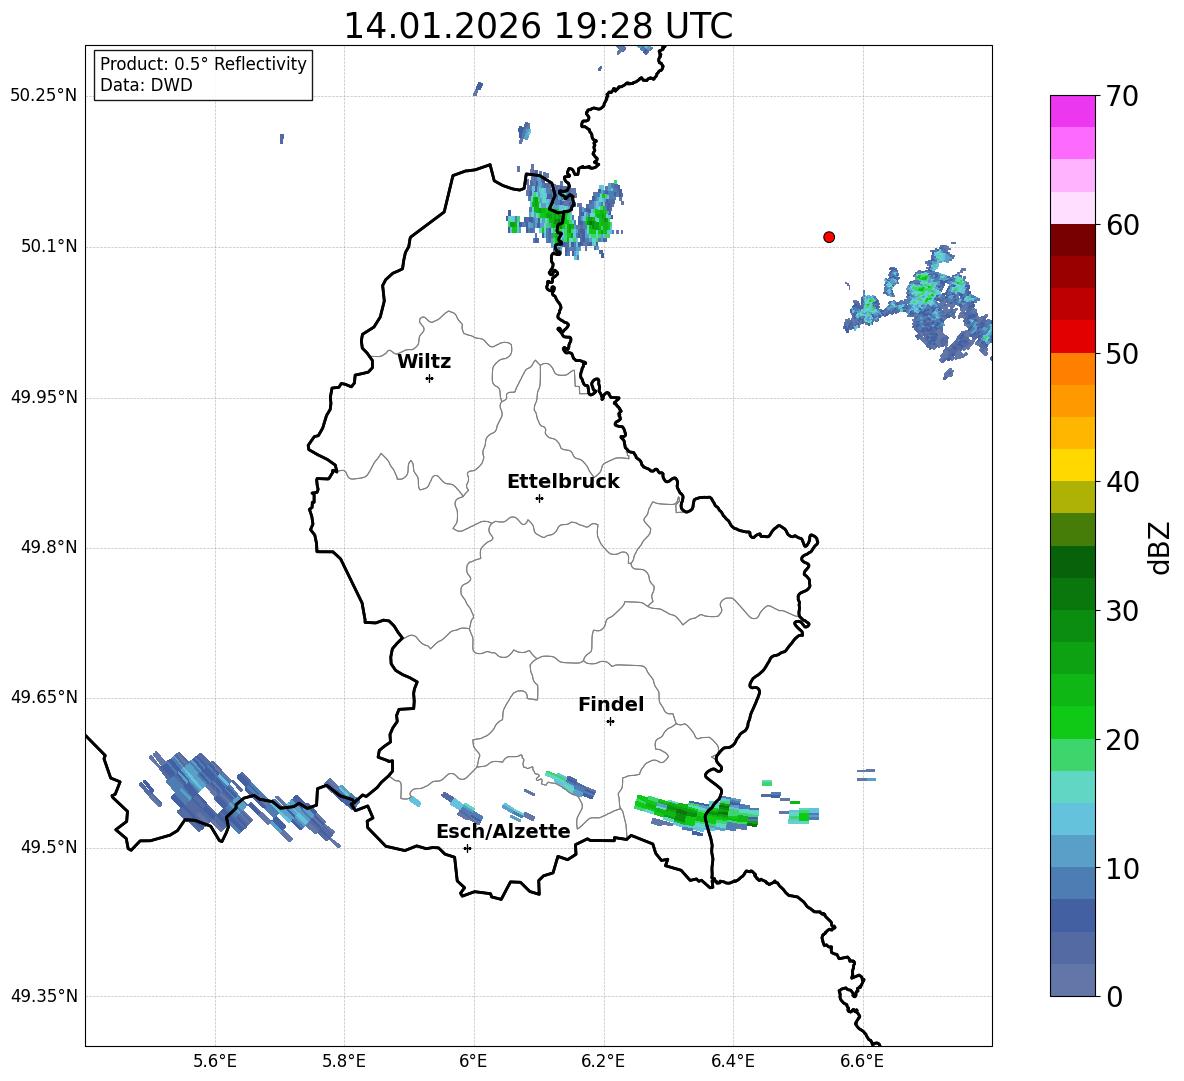The height and width of the screenshot is (1081, 1184).
Task: Click the yellow segment just above 40 dBZ
Action: (x=1073, y=465)
